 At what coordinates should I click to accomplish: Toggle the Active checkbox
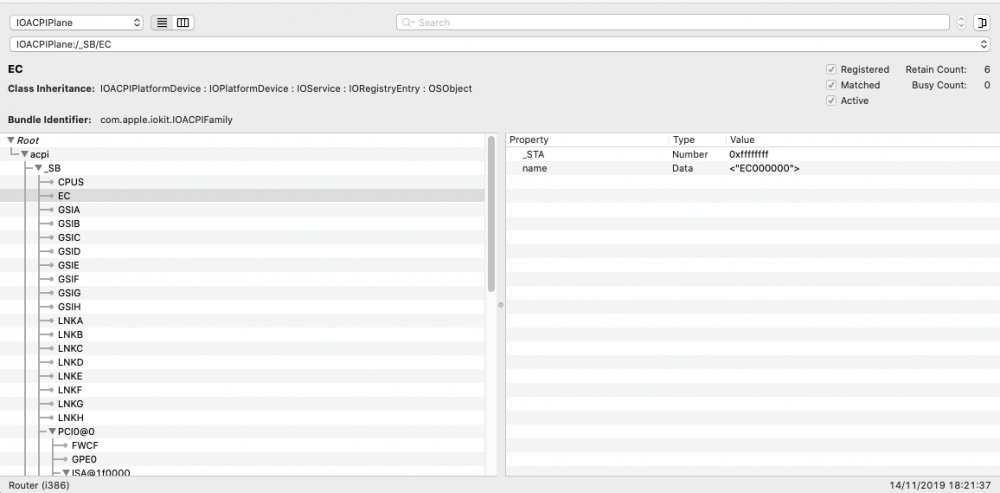pos(831,101)
